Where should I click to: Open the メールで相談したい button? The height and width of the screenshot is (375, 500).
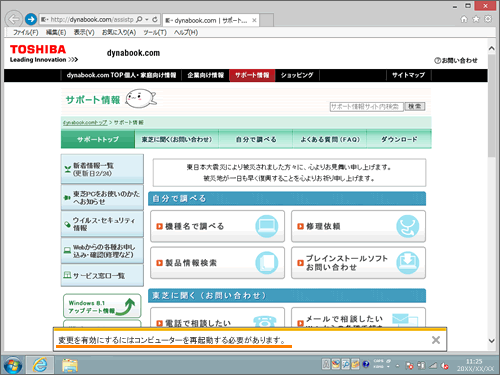click(x=358, y=318)
